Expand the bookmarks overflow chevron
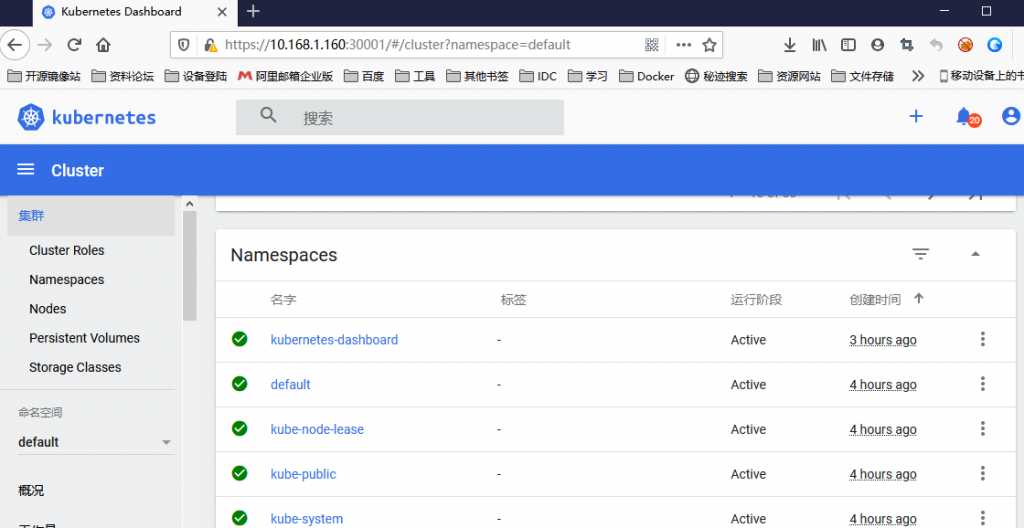1024x528 pixels. coord(917,76)
